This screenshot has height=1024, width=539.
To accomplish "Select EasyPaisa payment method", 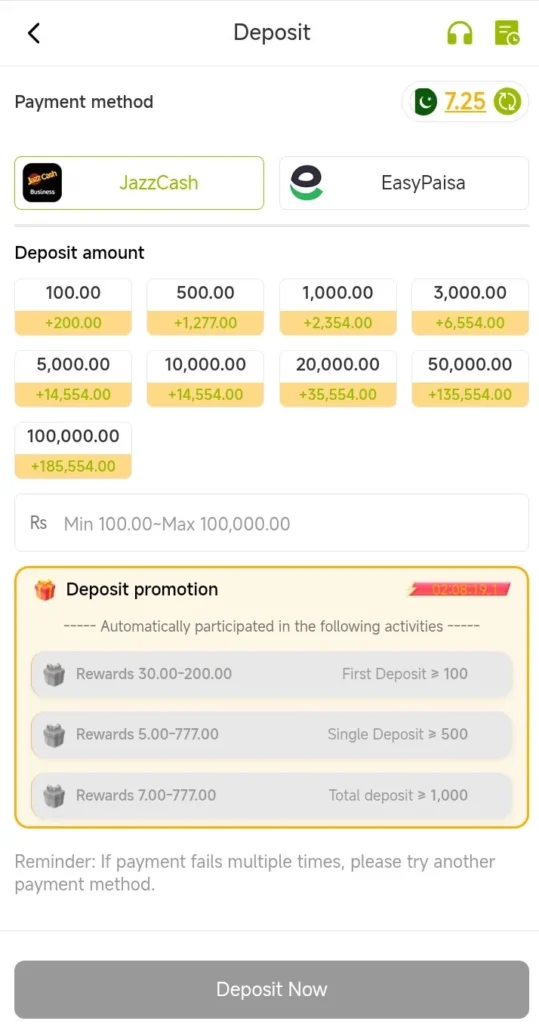I will 404,183.
